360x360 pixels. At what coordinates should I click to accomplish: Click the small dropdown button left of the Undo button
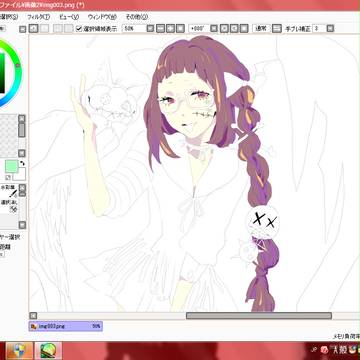coord(22,29)
